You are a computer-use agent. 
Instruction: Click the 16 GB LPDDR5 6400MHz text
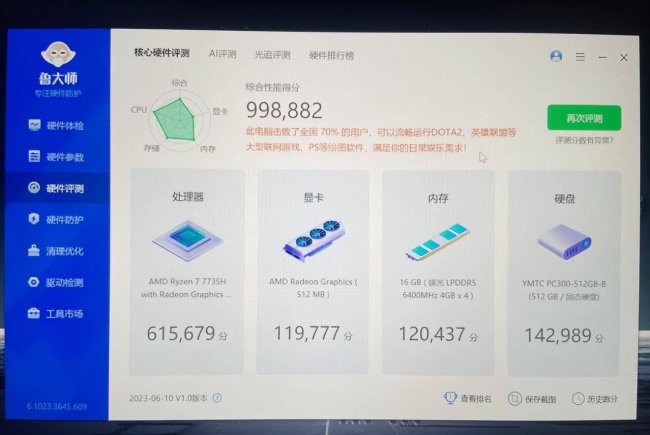point(438,289)
